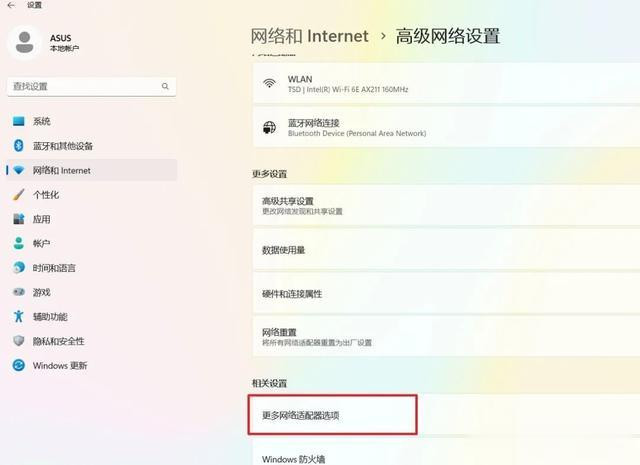Select the 个性化 paintbrush icon
Viewport: 640px width, 465px height.
point(18,195)
